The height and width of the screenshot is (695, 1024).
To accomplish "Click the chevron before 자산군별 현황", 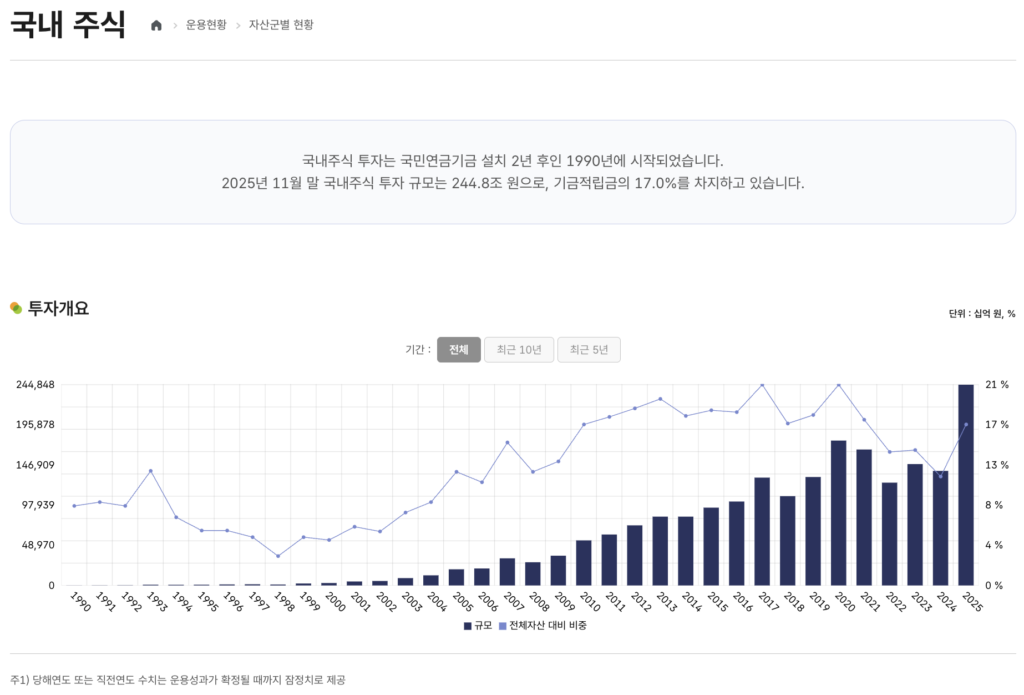I will [x=238, y=25].
